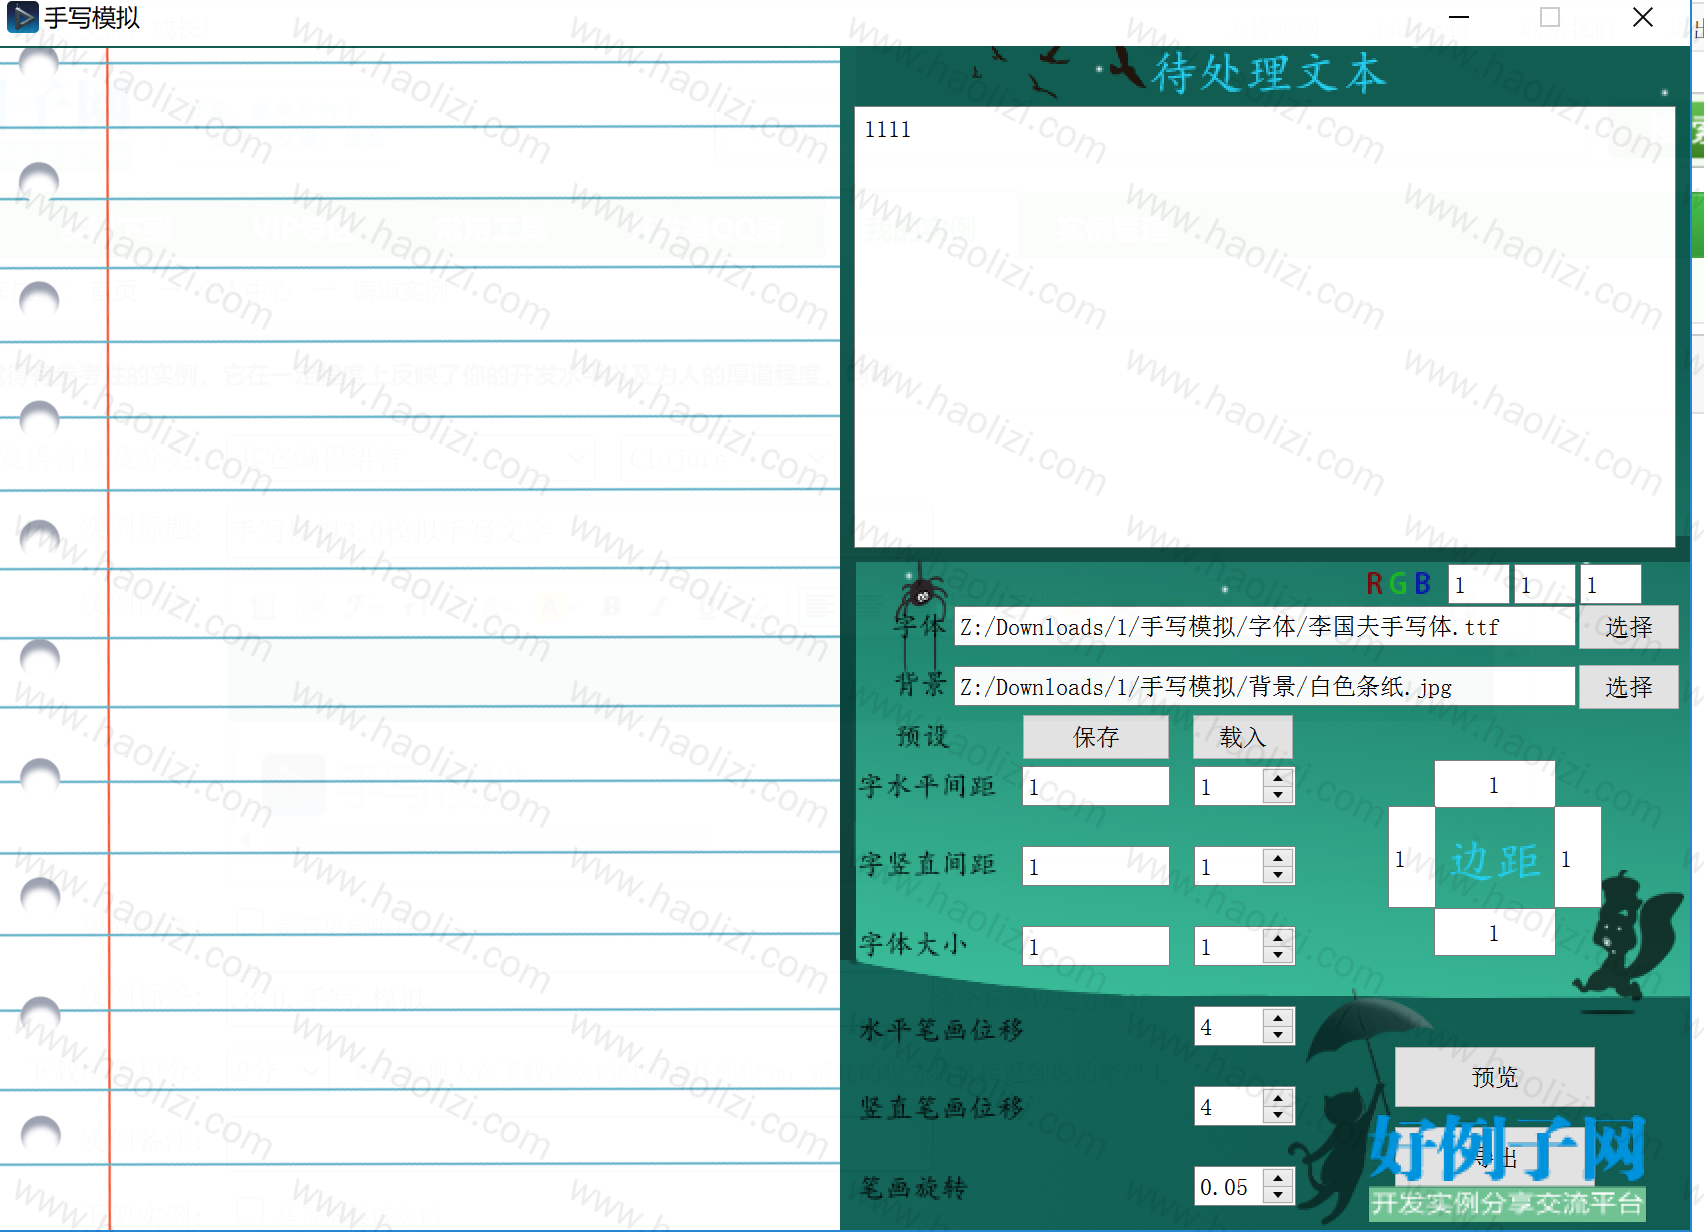Image resolution: width=1704 pixels, height=1232 pixels.
Task: Decrease the 水平笔画位移 value
Action: click(x=1278, y=1035)
